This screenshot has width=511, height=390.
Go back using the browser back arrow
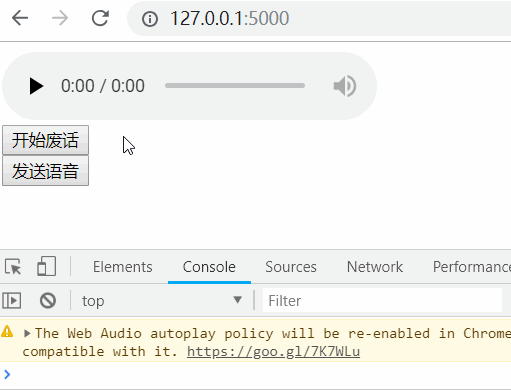(x=20, y=18)
